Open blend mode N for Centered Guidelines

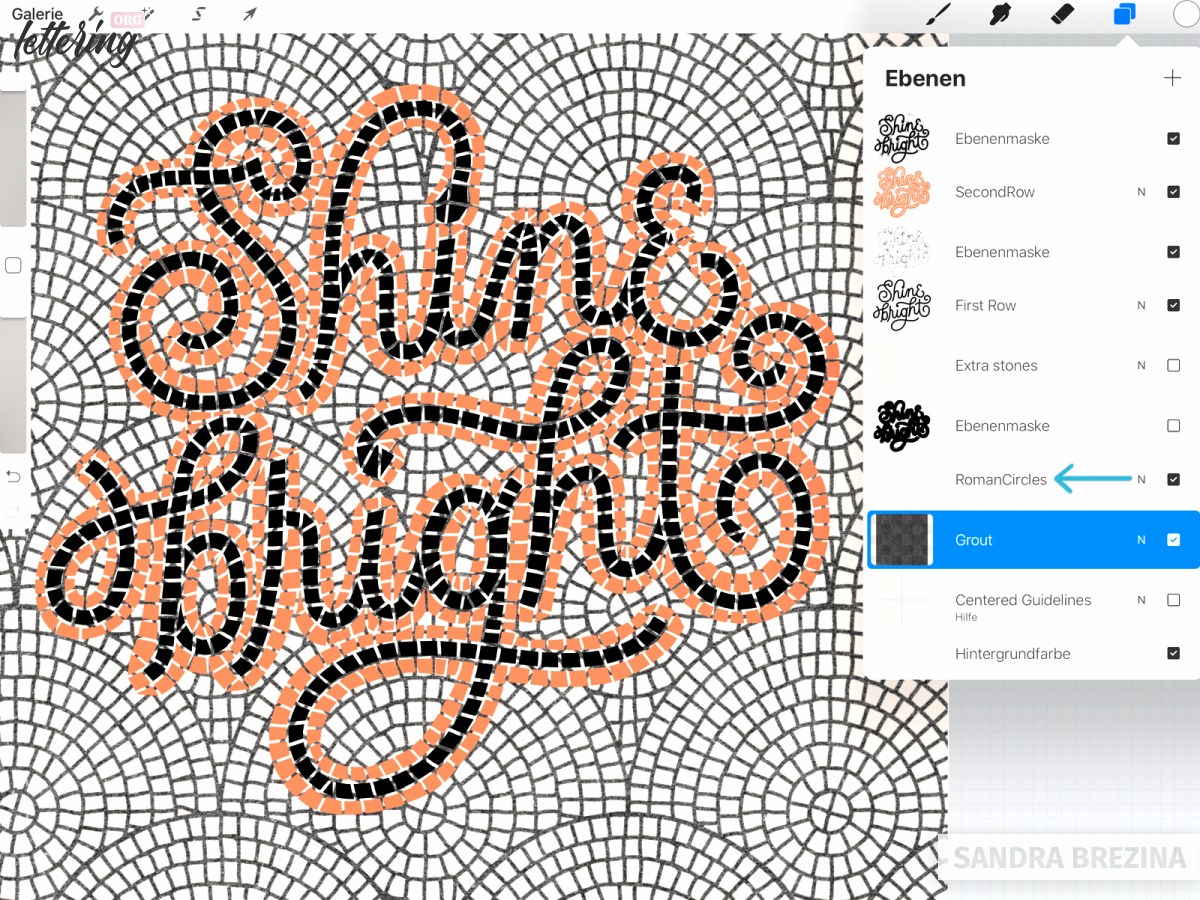(1141, 600)
